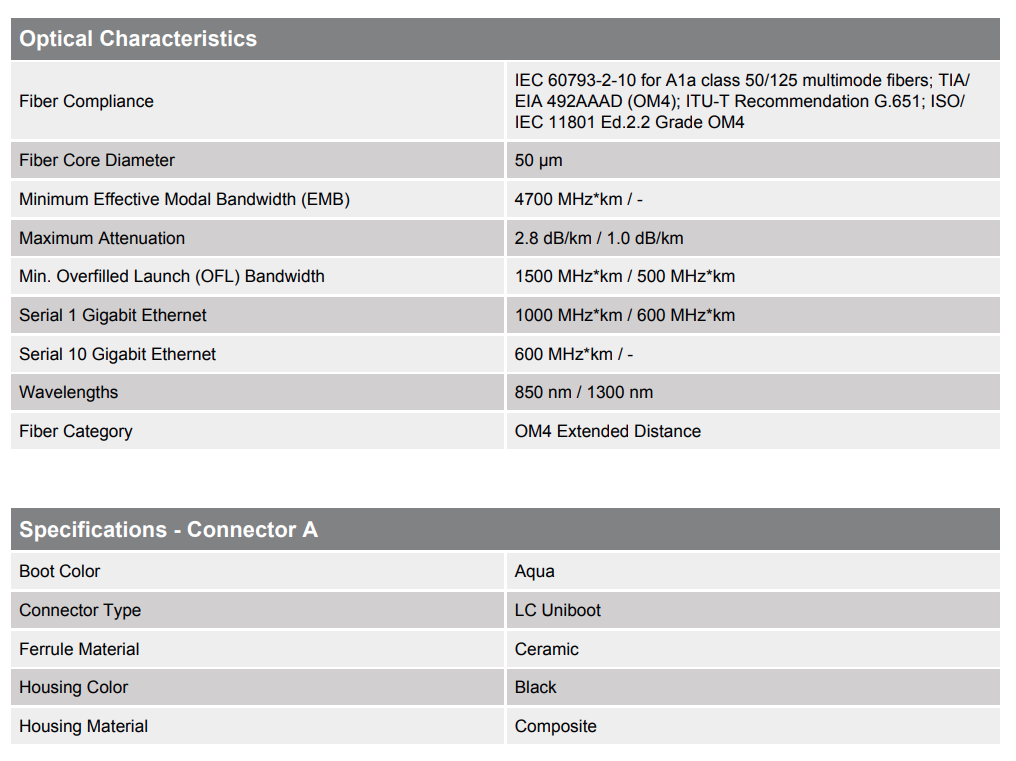Image resolution: width=1016 pixels, height=761 pixels.
Task: Select the Fiber Core Diameter label
Action: tap(97, 160)
